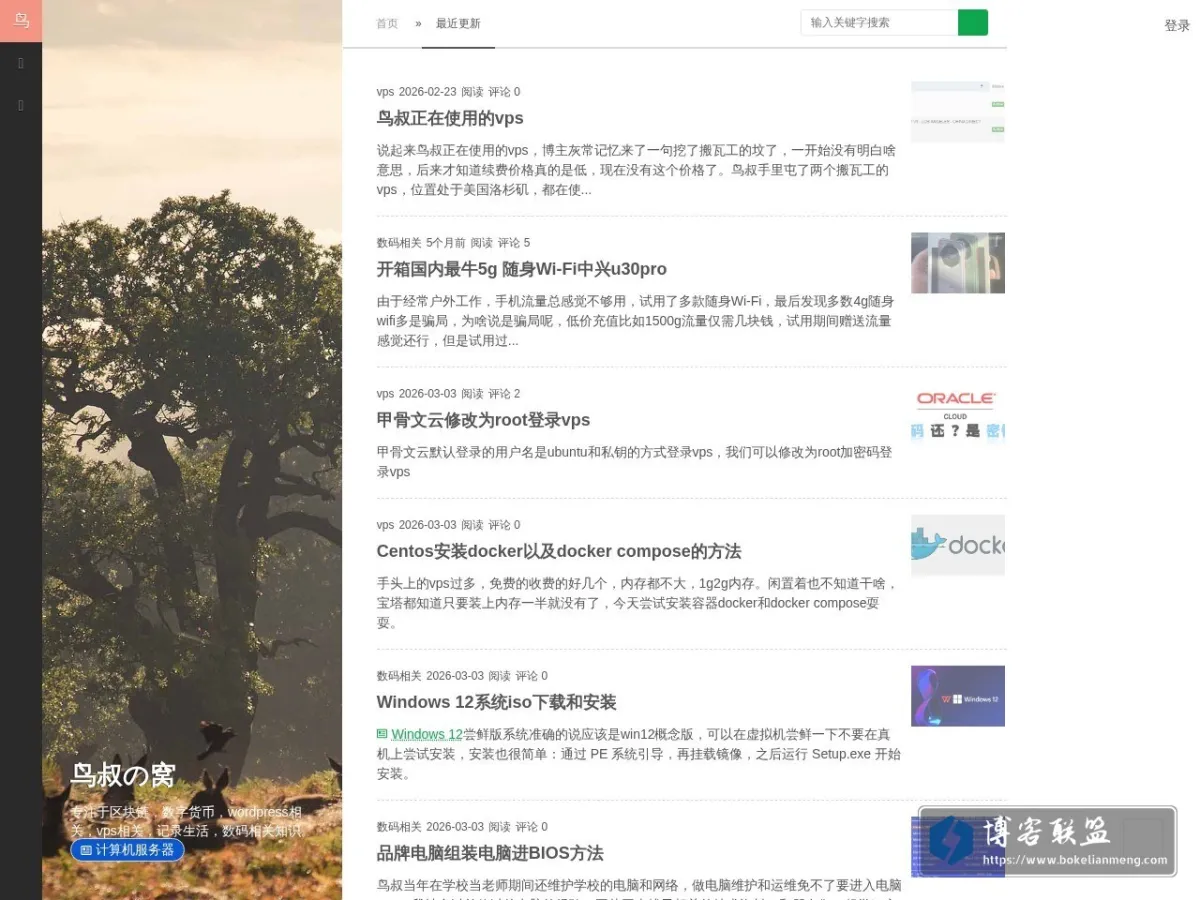Click 阅读 on the 甲骨文云 post
1200x900 pixels.
pos(472,394)
